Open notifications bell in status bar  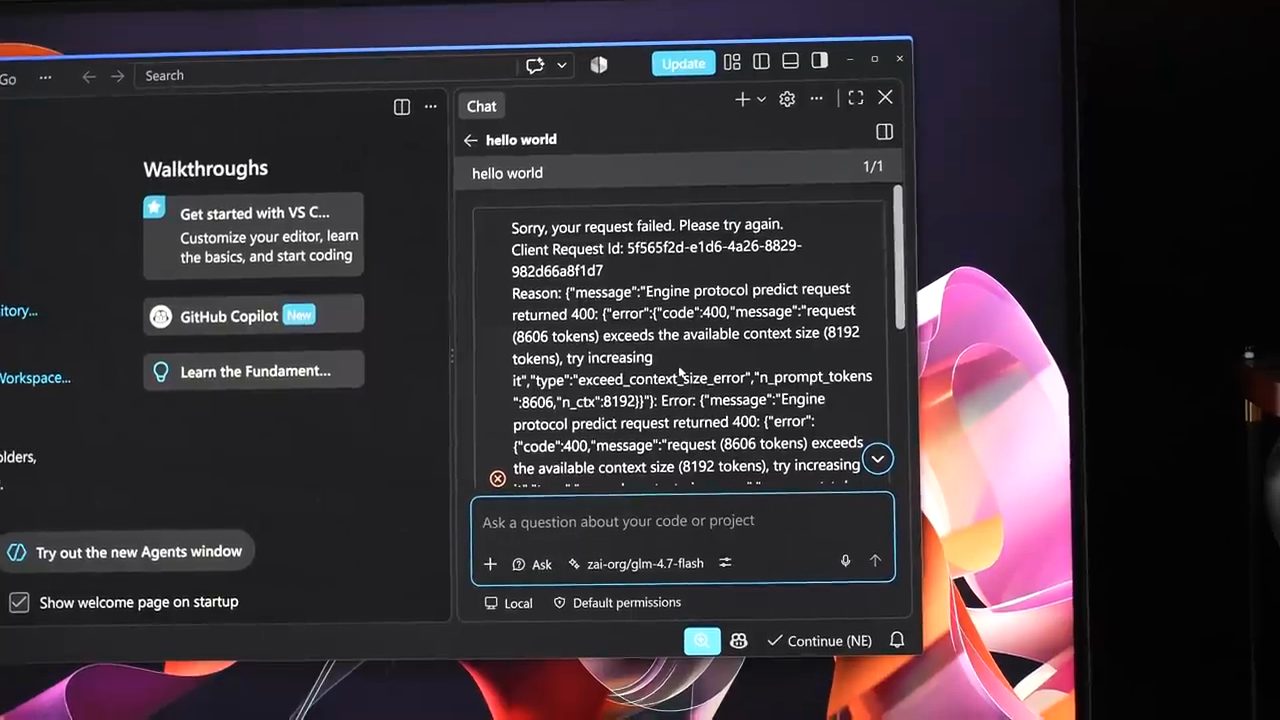click(897, 640)
